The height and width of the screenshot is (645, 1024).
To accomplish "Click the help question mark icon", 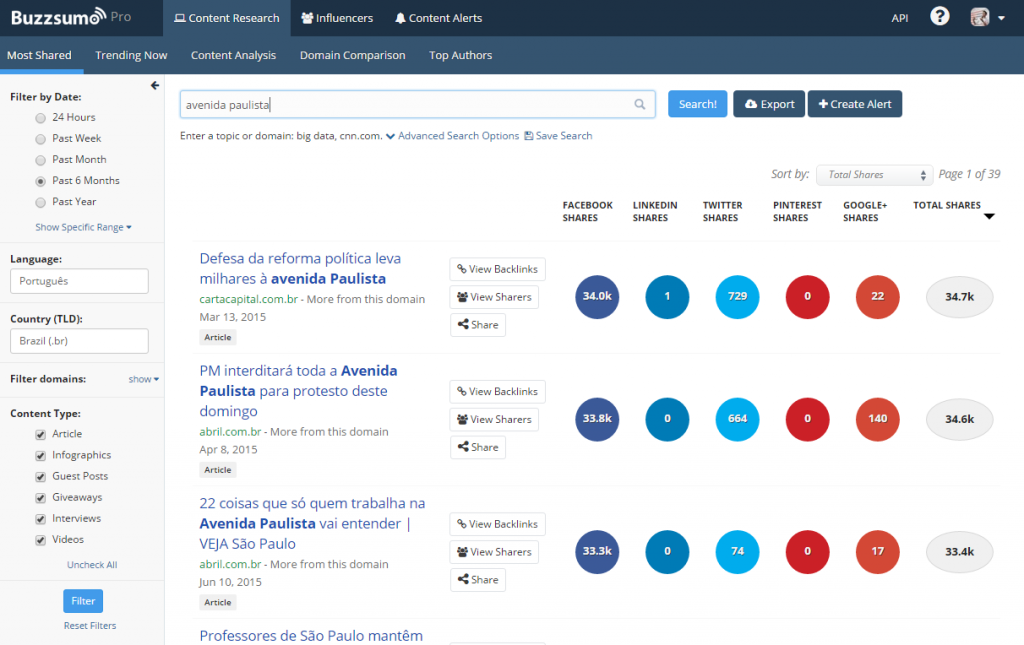I will click(939, 17).
